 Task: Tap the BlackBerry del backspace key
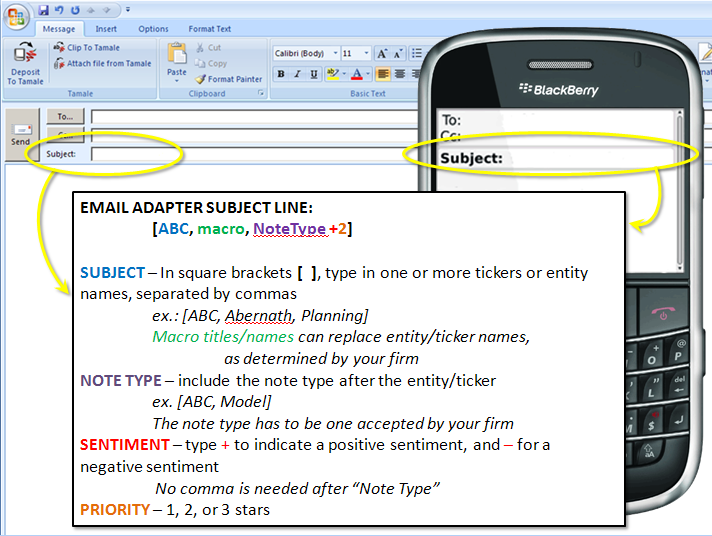pos(679,385)
